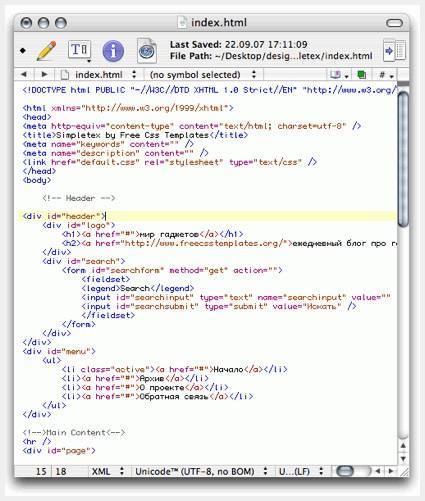
Task: Toggle the pencil write-protection icon
Action: tap(47, 51)
